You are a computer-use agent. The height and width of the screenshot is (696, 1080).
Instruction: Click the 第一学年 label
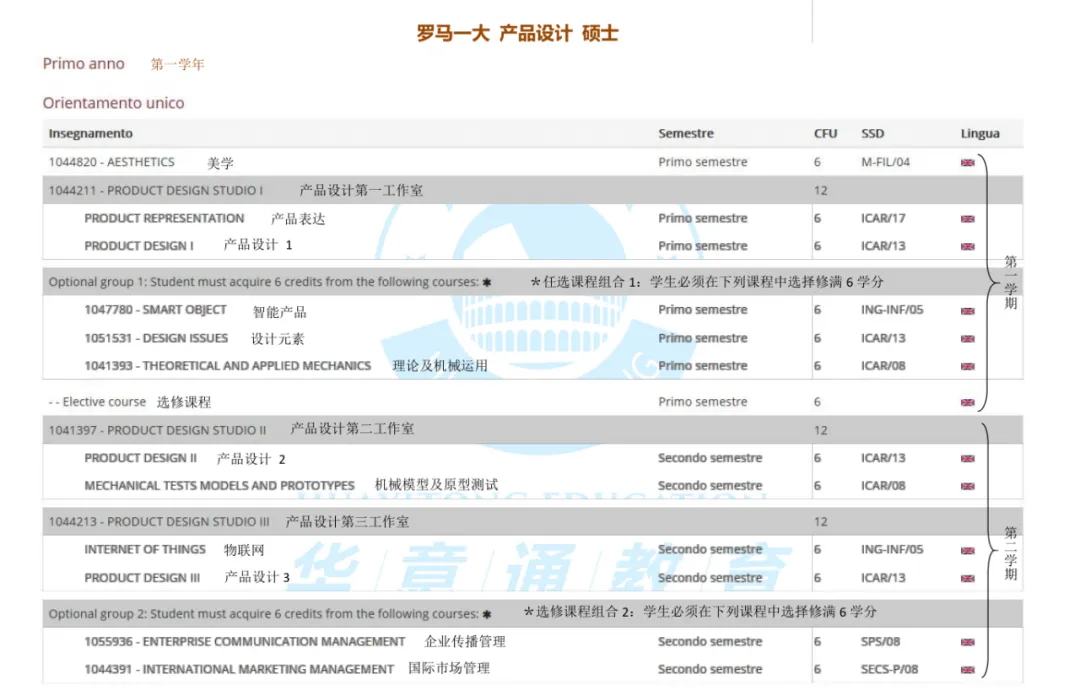[x=178, y=64]
